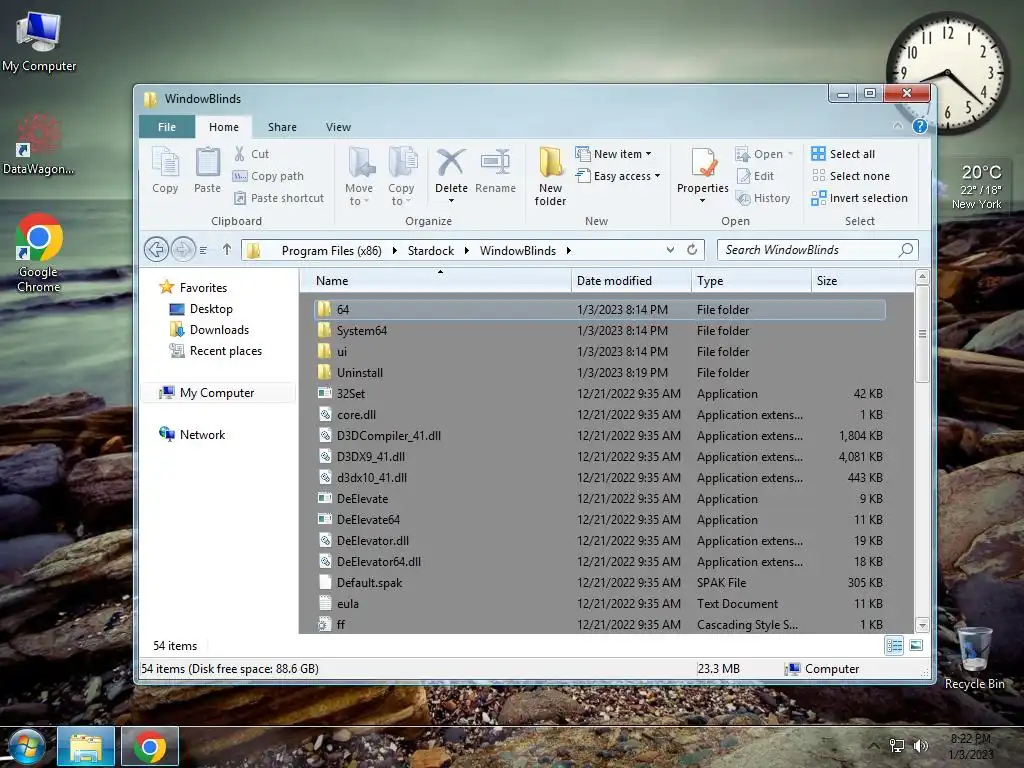Click the Copy icon in Clipboard group
Screen dimensions: 1024x768
(165, 163)
